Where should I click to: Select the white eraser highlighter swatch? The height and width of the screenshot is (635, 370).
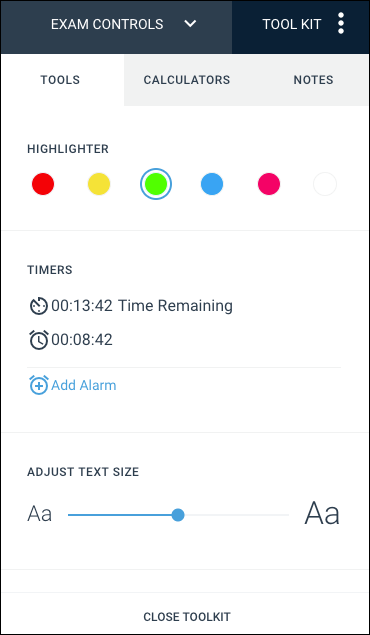tap(325, 184)
